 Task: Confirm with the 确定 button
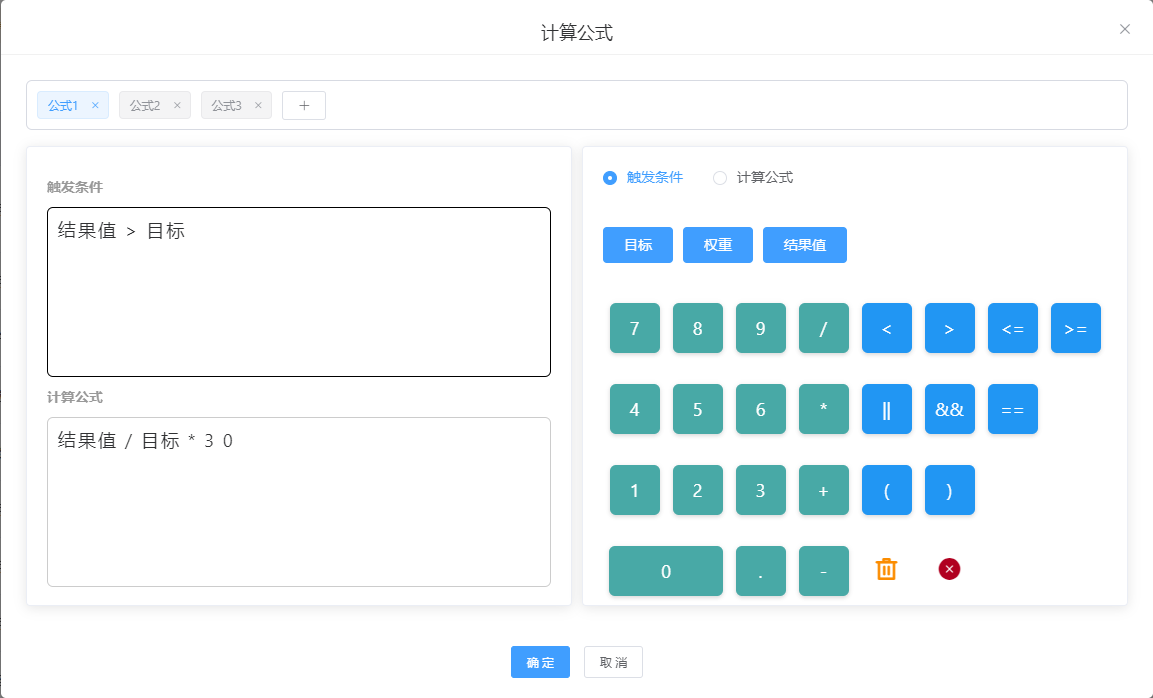(x=540, y=662)
